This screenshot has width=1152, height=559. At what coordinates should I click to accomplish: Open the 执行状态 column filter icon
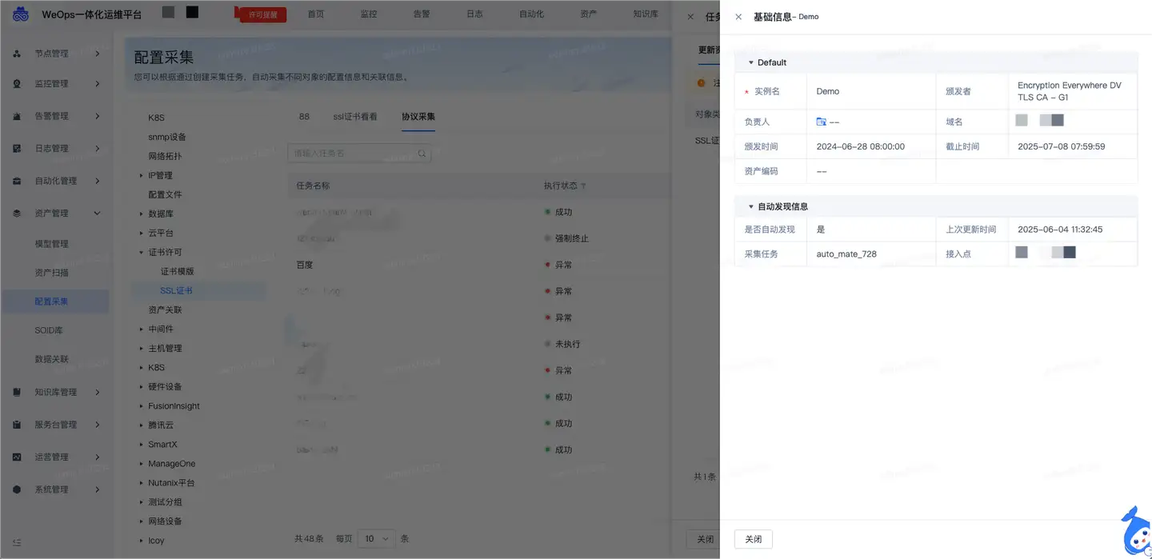tap(583, 187)
